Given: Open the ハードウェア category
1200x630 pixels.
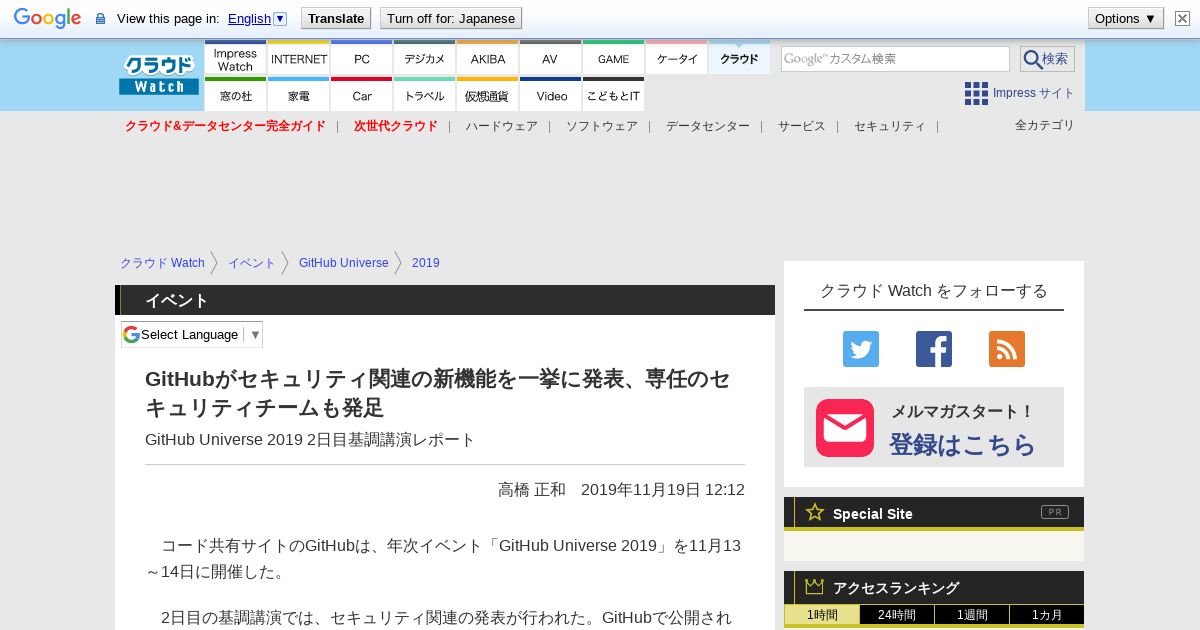Looking at the screenshot, I should tap(501, 126).
